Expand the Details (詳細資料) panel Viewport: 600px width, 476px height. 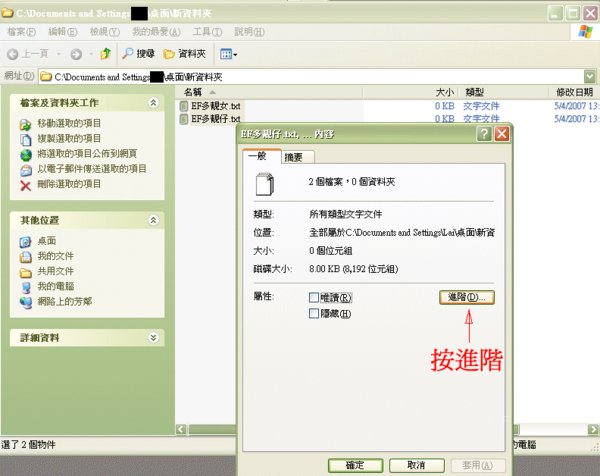(x=153, y=338)
